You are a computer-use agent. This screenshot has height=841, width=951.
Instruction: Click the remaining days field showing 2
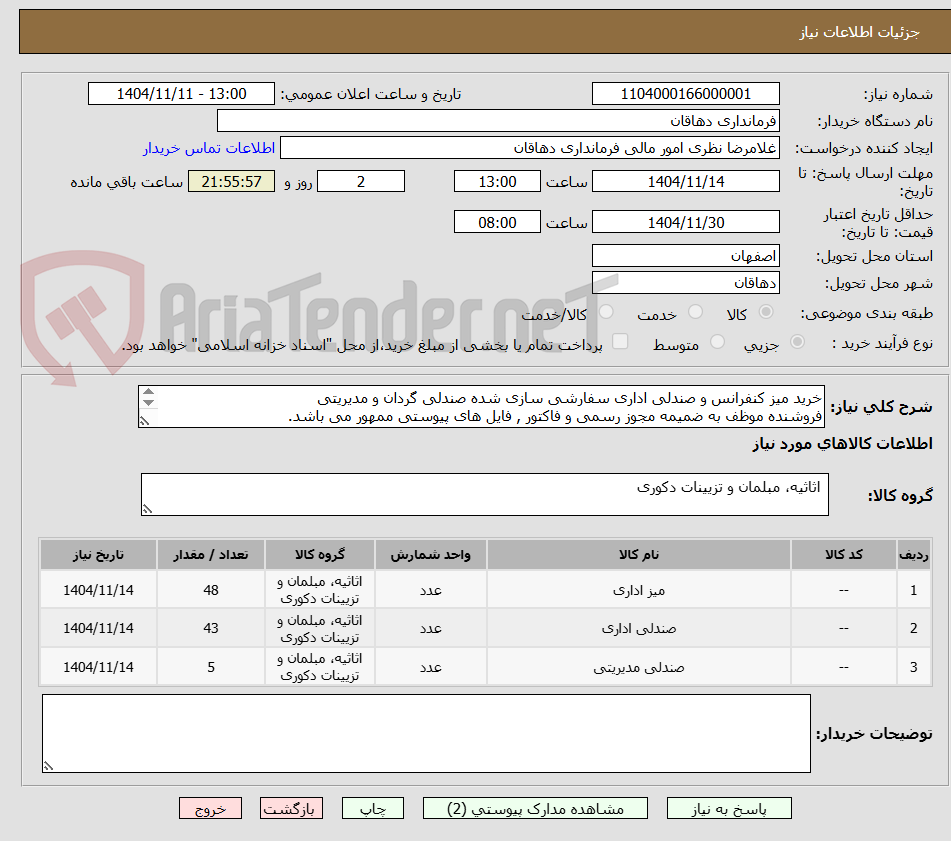click(361, 181)
